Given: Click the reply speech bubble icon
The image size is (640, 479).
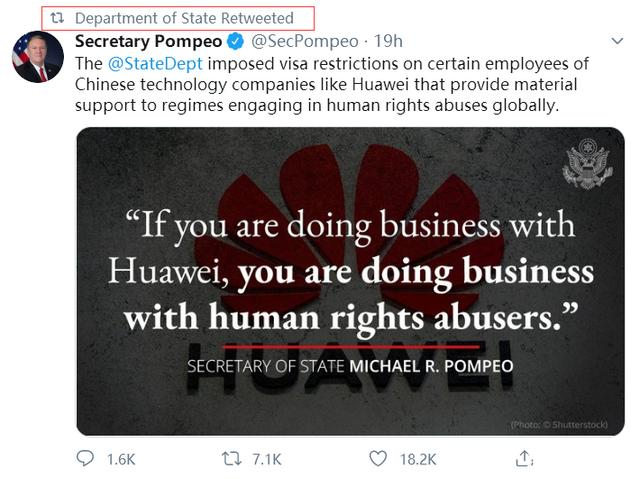Looking at the screenshot, I should click(87, 458).
